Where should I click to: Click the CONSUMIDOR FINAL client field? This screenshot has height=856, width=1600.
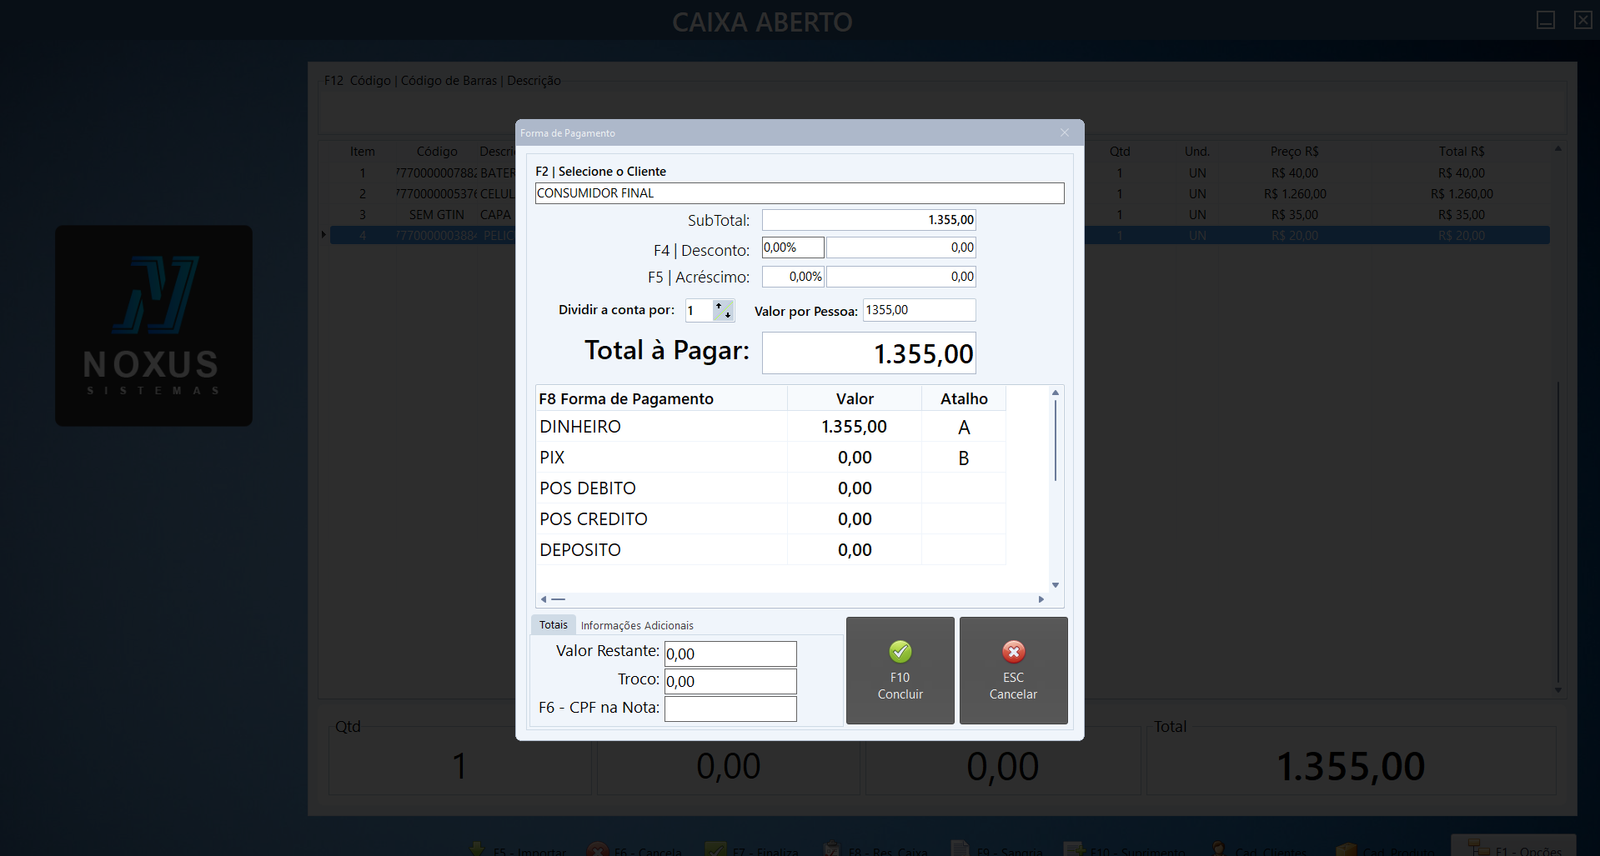pos(799,193)
